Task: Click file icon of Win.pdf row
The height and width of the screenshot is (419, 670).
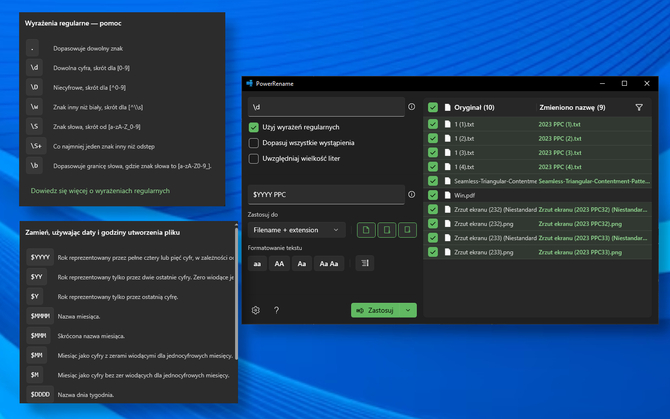Action: (447, 195)
